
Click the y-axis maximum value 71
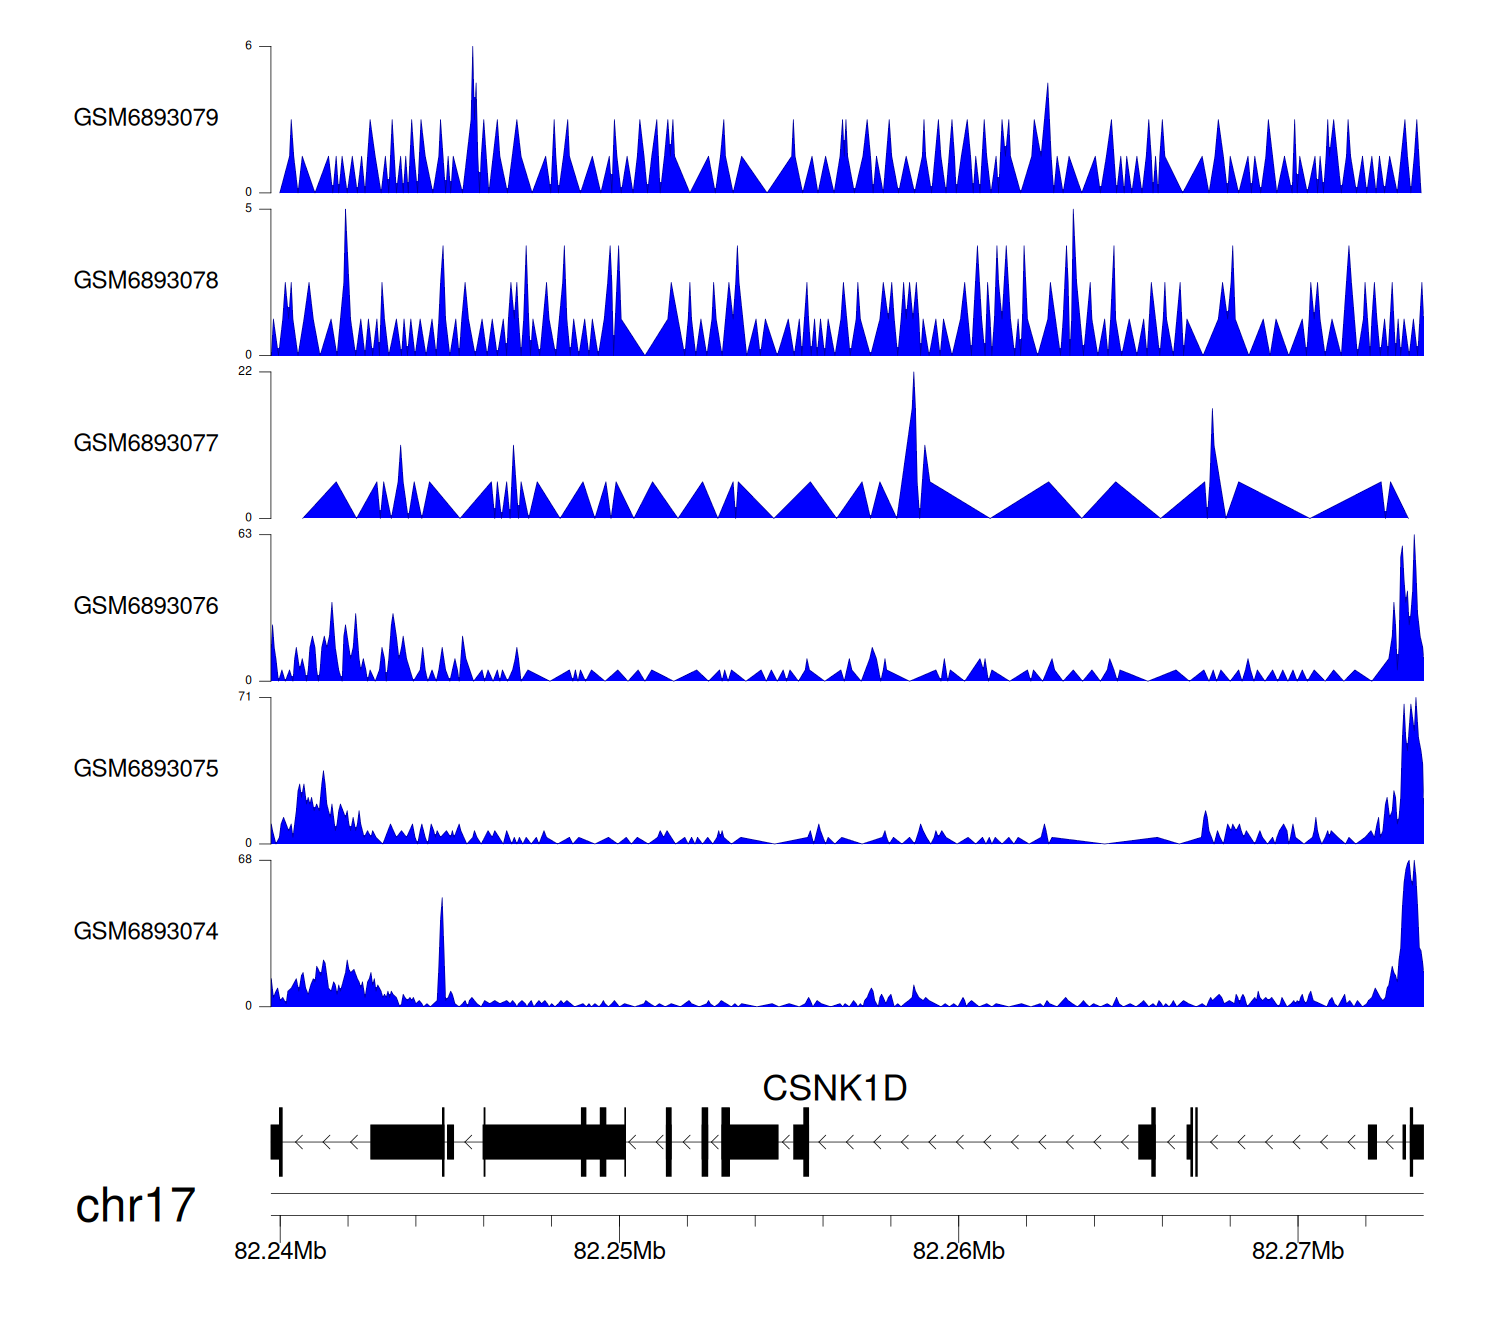pyautogui.click(x=245, y=697)
